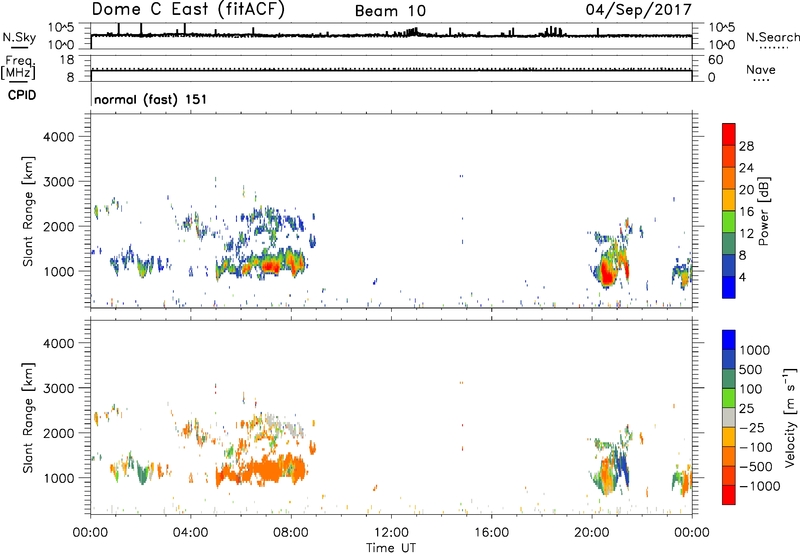Click 'Slant Range [km]' label of power panel
Image resolution: width=800 pixels, height=554 pixels.
(x=28, y=211)
